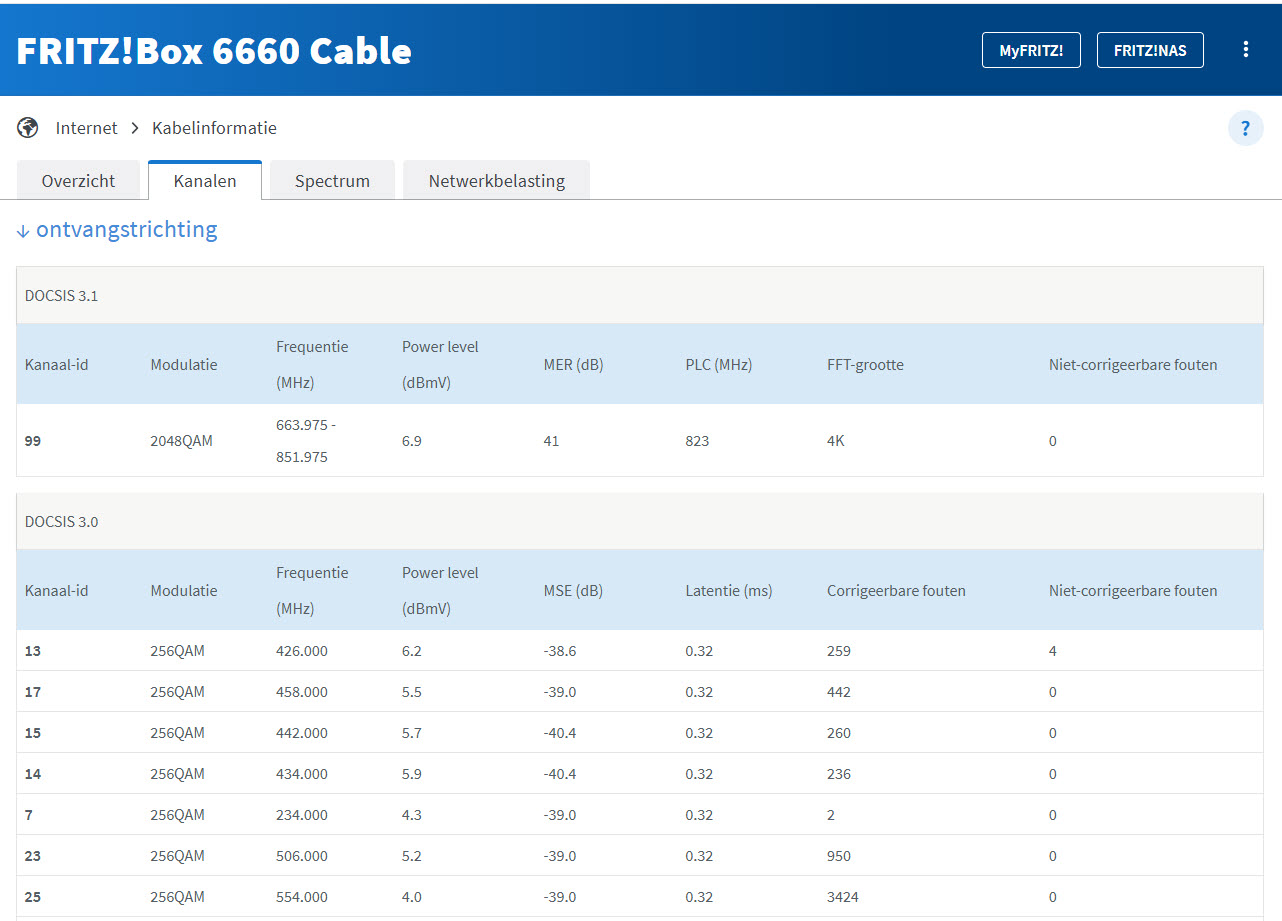The image size is (1282, 921).
Task: Open the three-dot options menu
Action: point(1245,49)
